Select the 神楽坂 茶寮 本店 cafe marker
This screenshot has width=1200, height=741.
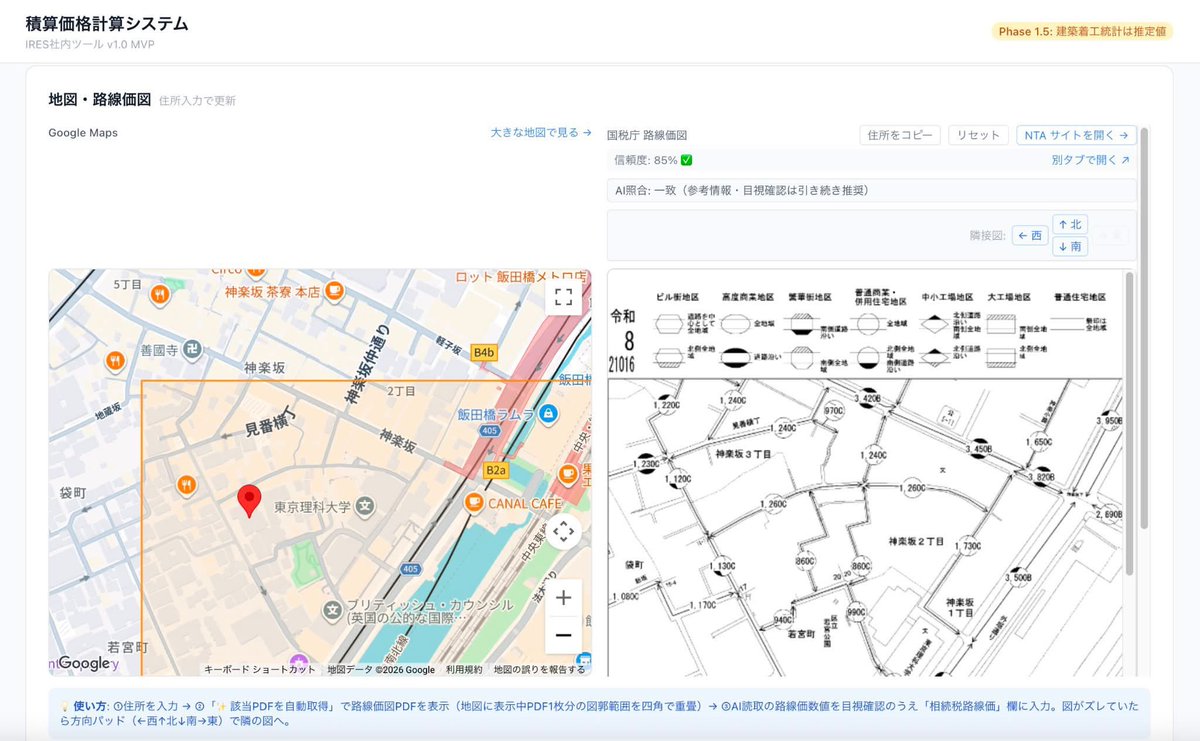click(x=335, y=291)
